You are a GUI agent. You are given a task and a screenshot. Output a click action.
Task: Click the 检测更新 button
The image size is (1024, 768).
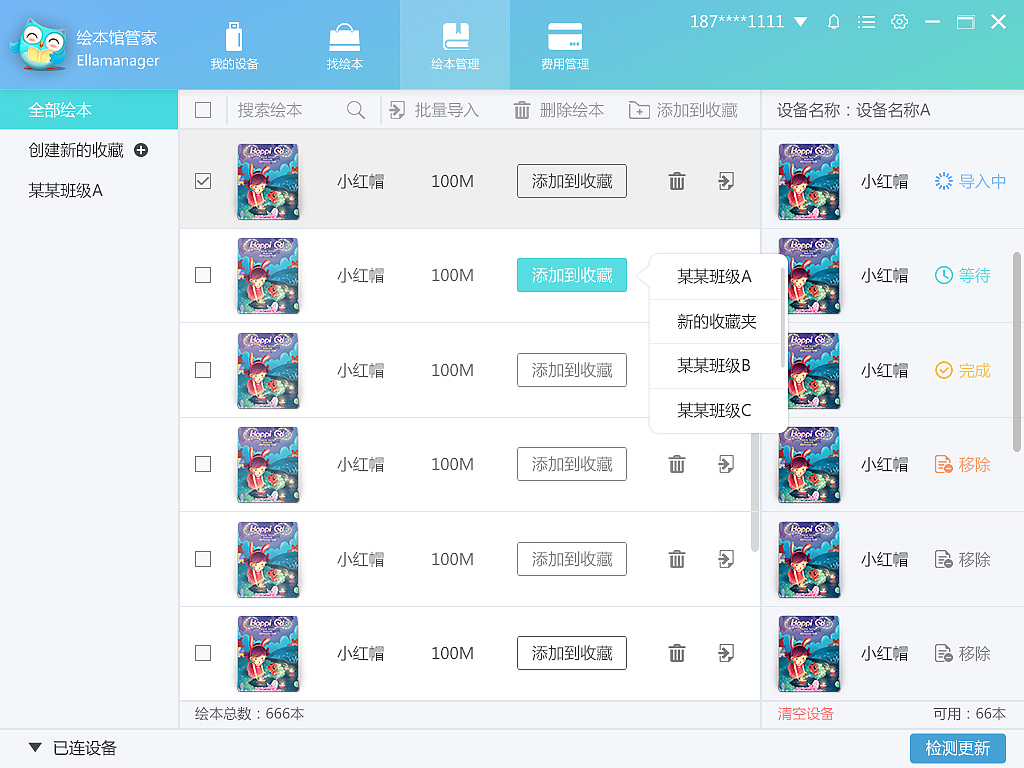[957, 748]
